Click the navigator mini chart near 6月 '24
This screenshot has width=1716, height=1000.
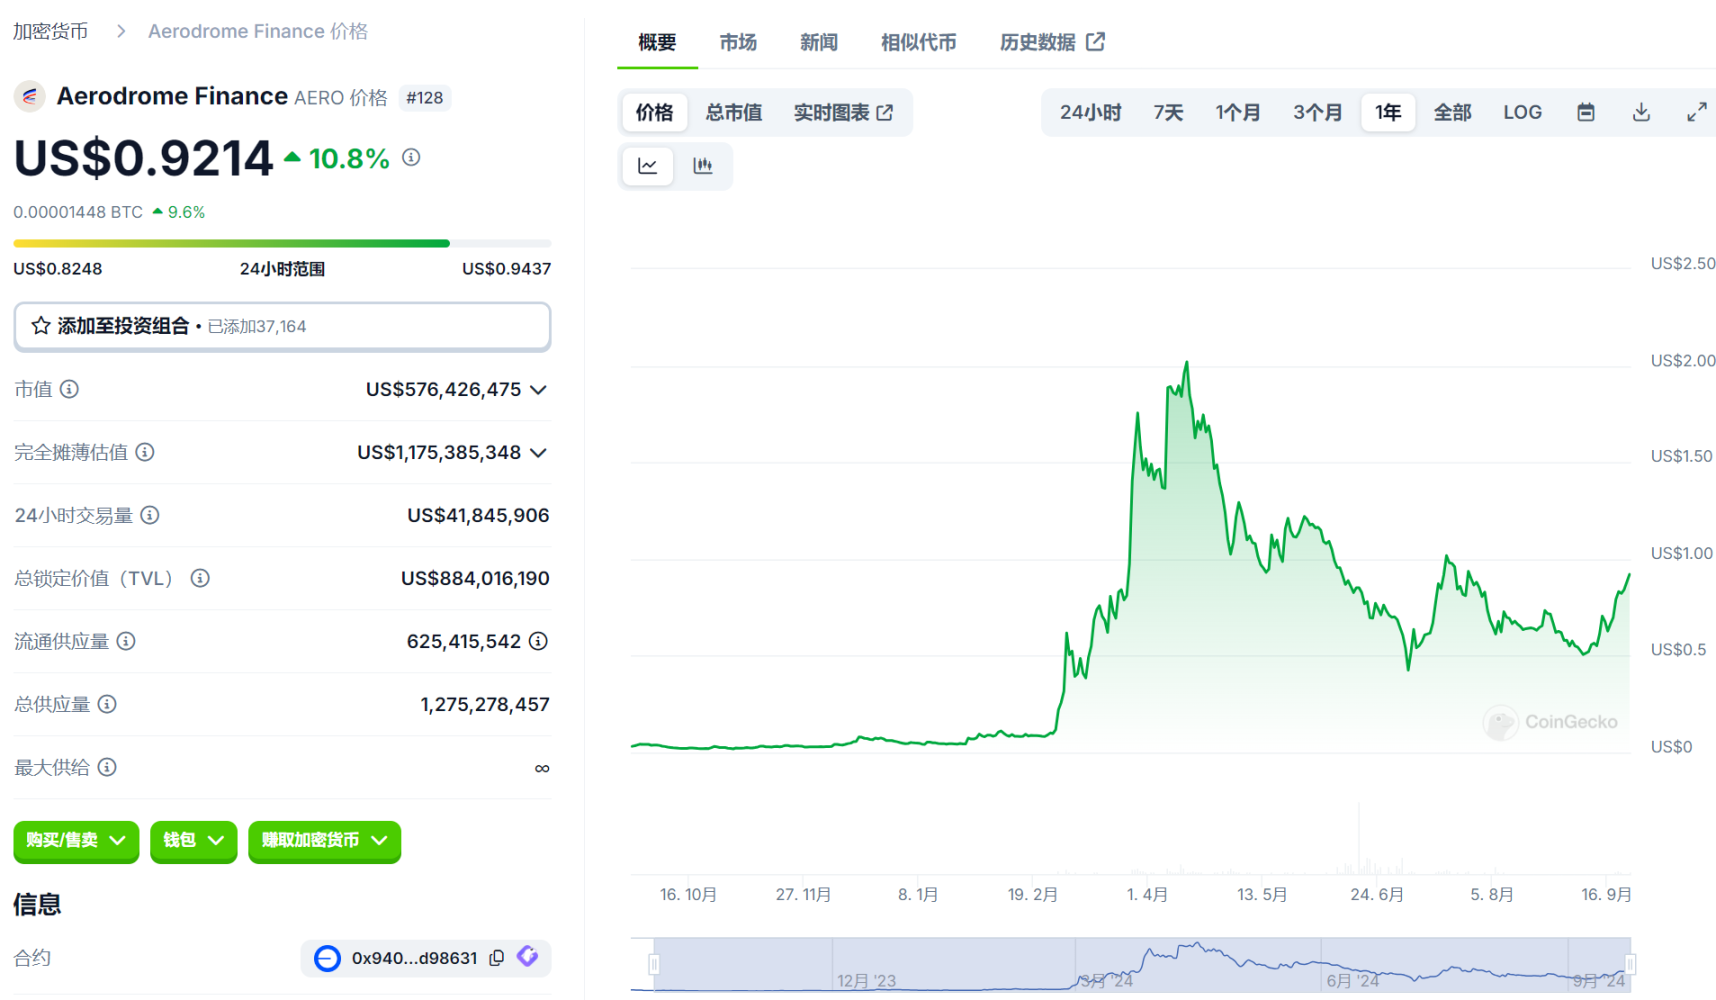click(x=1352, y=980)
